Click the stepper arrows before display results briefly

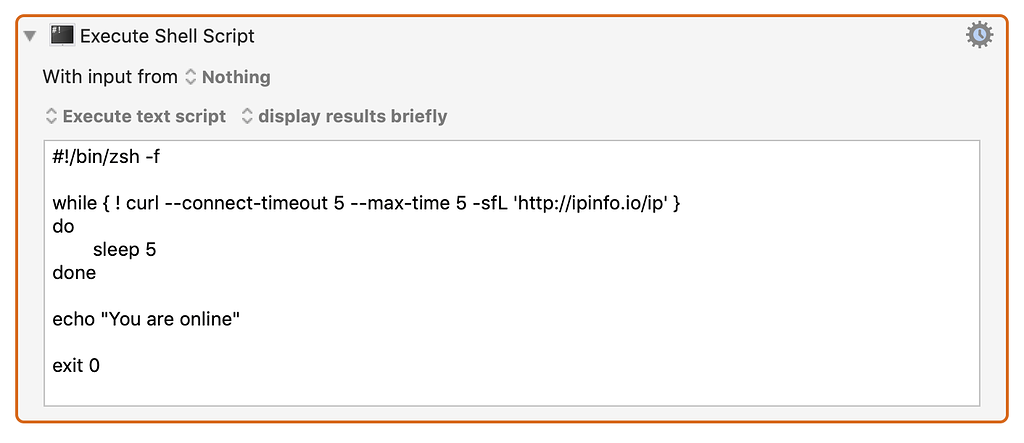(247, 116)
